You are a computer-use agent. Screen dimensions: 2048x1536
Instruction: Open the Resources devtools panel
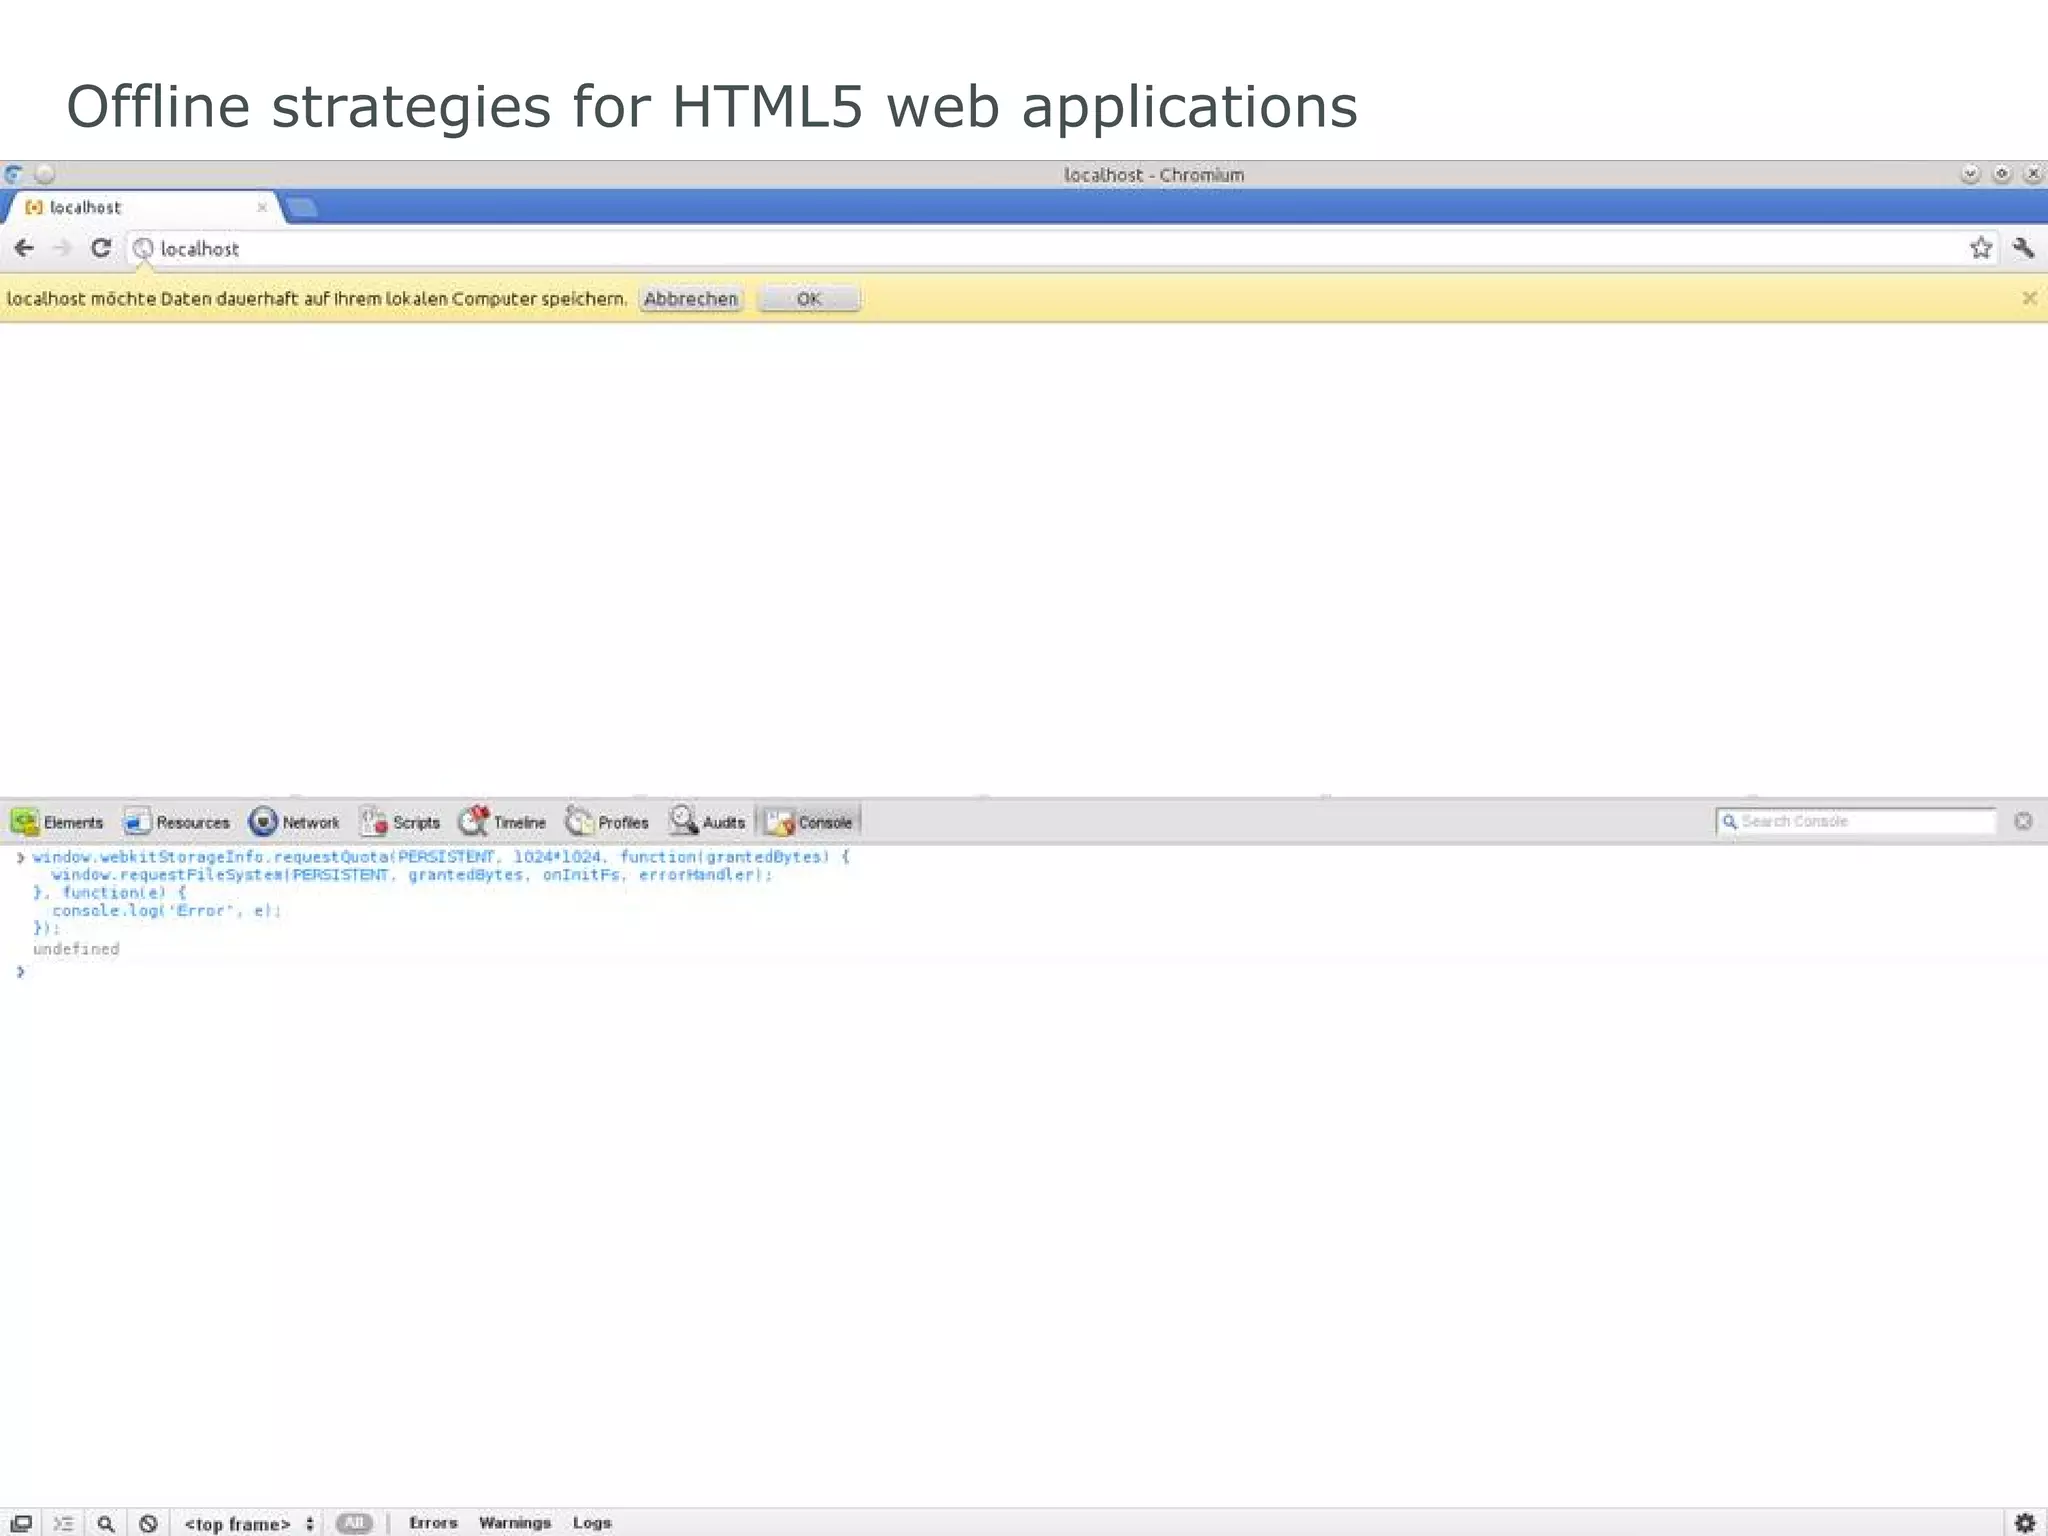click(x=176, y=822)
